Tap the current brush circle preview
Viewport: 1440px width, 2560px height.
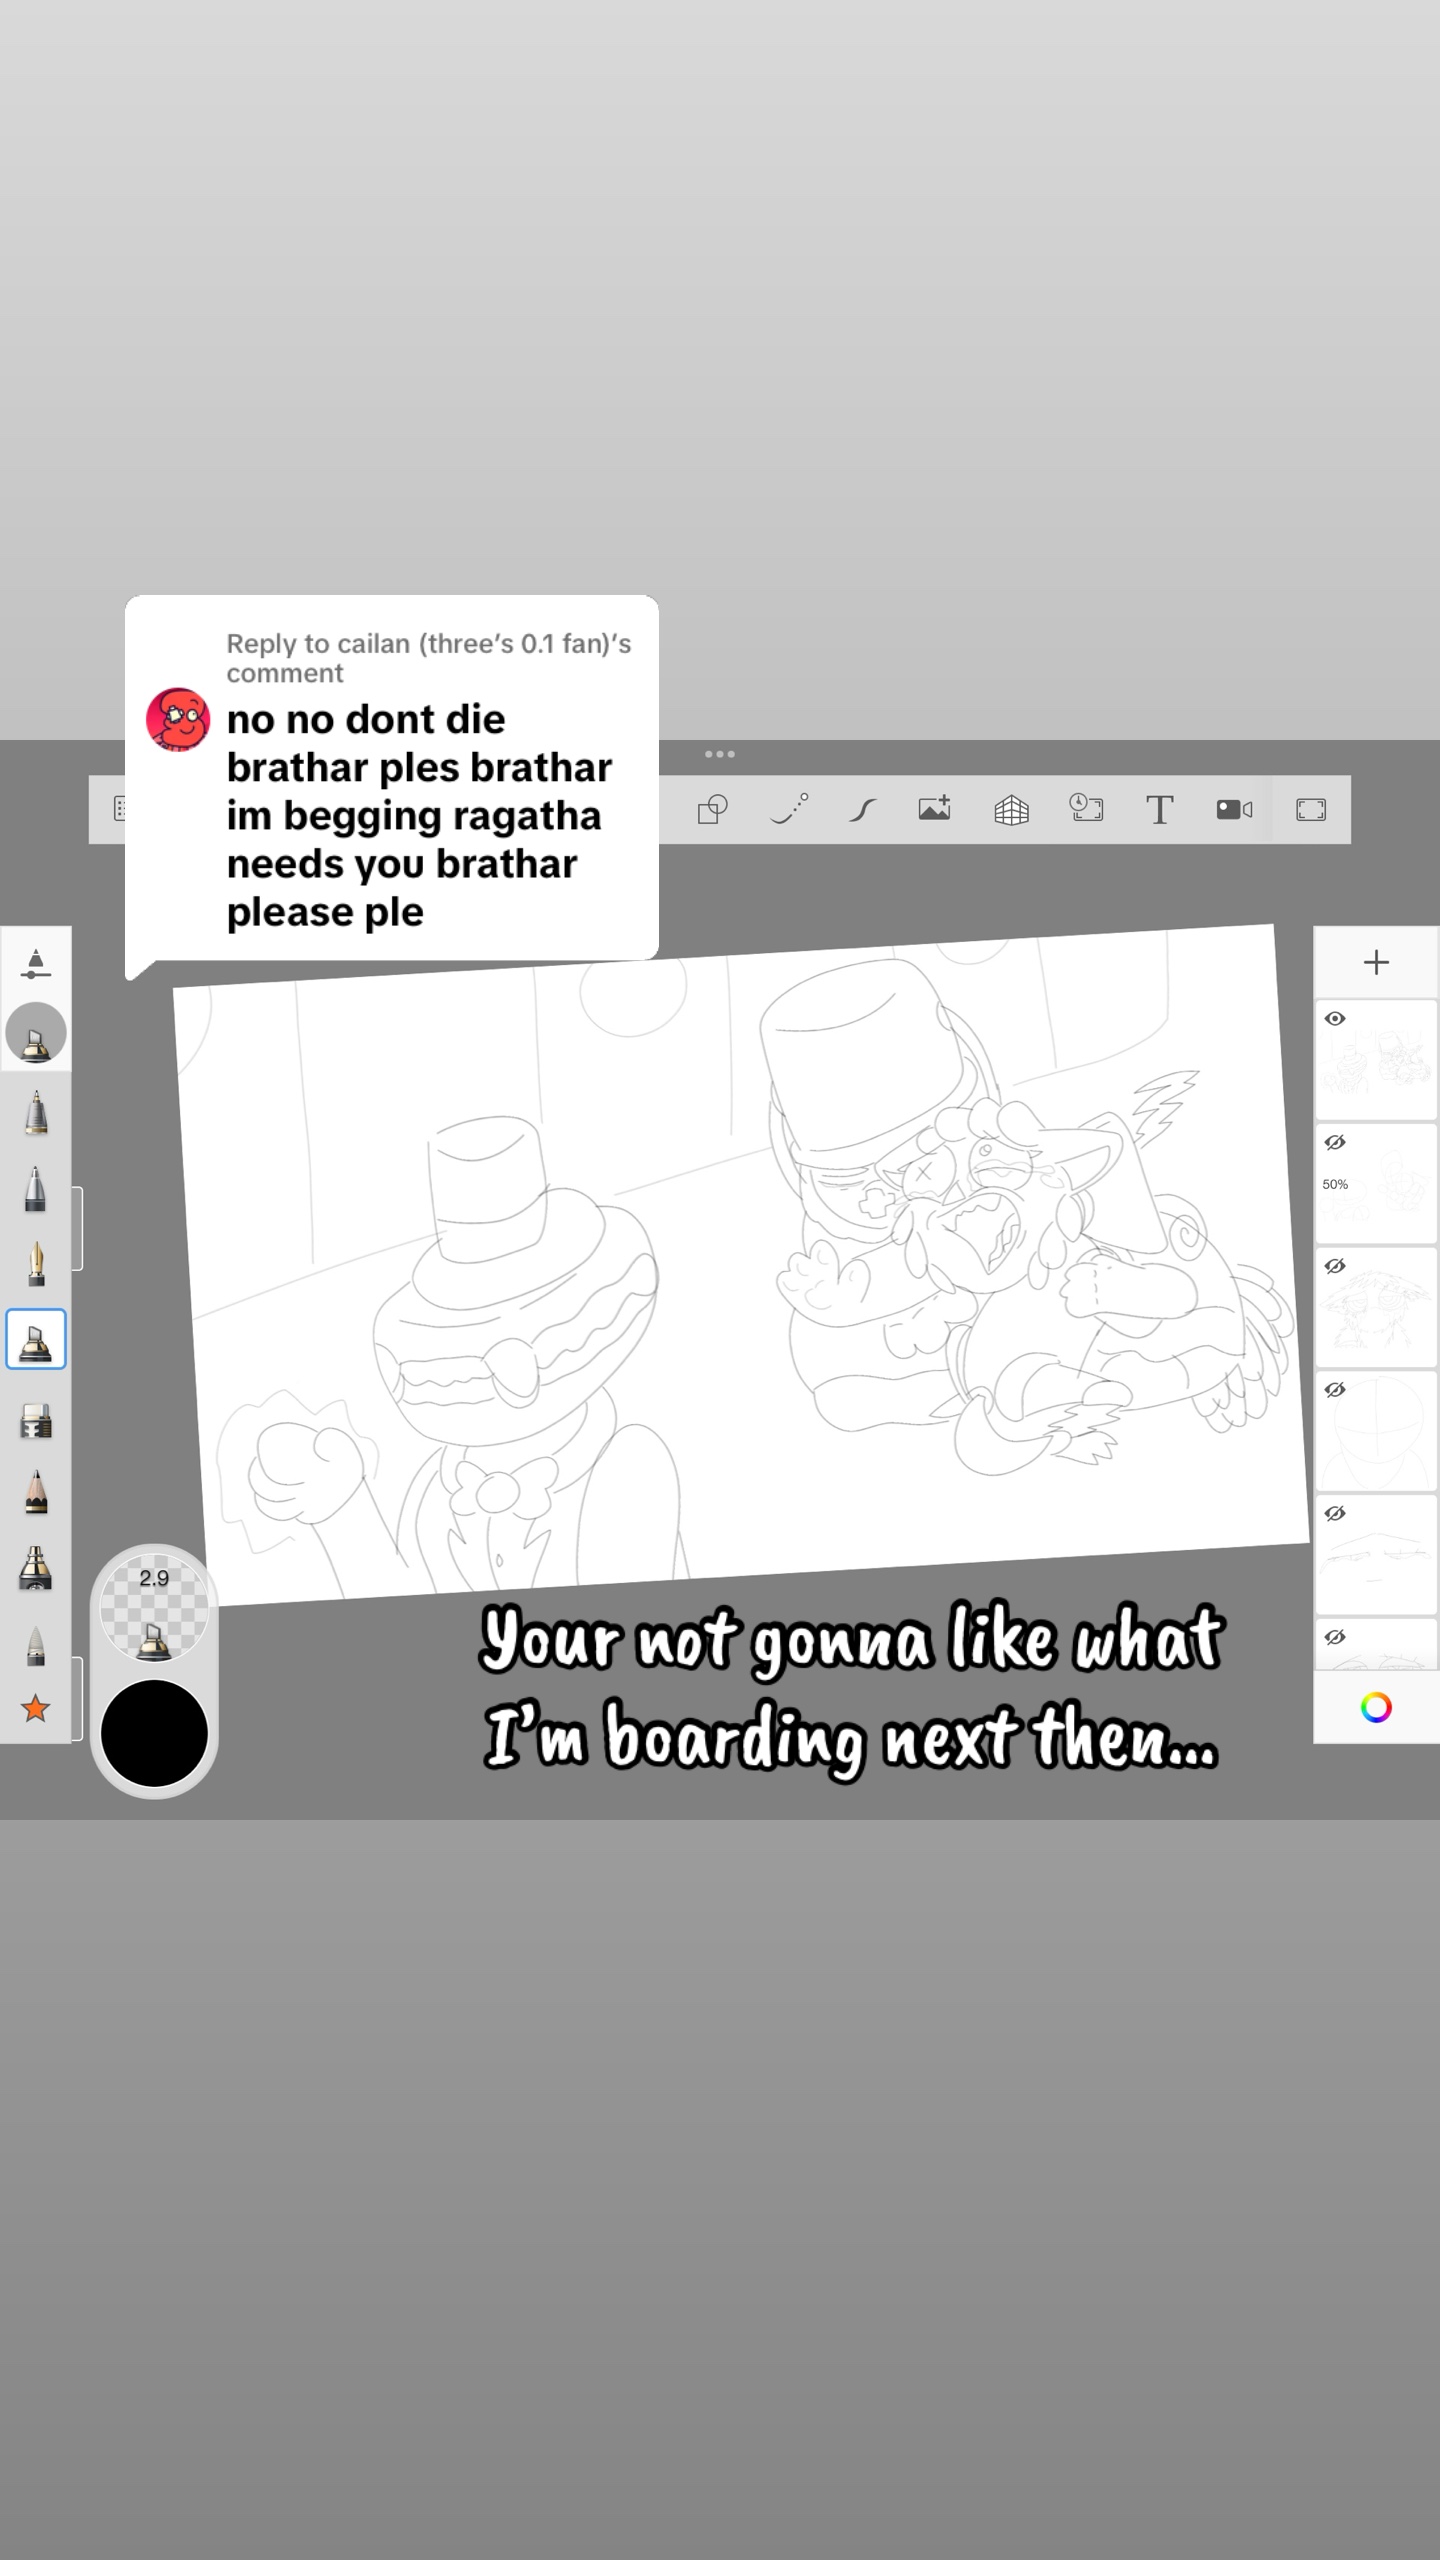click(36, 1033)
